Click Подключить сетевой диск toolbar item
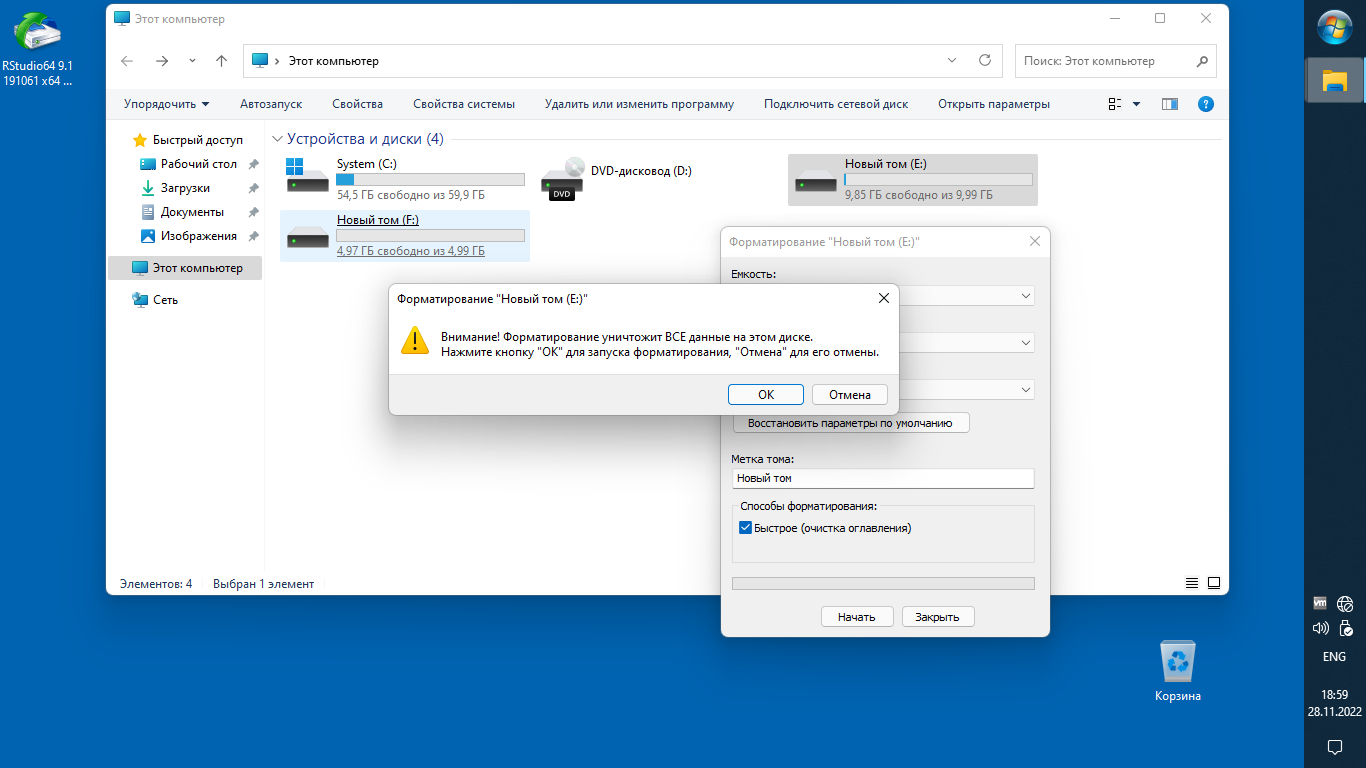The width and height of the screenshot is (1366, 768). click(x=835, y=104)
